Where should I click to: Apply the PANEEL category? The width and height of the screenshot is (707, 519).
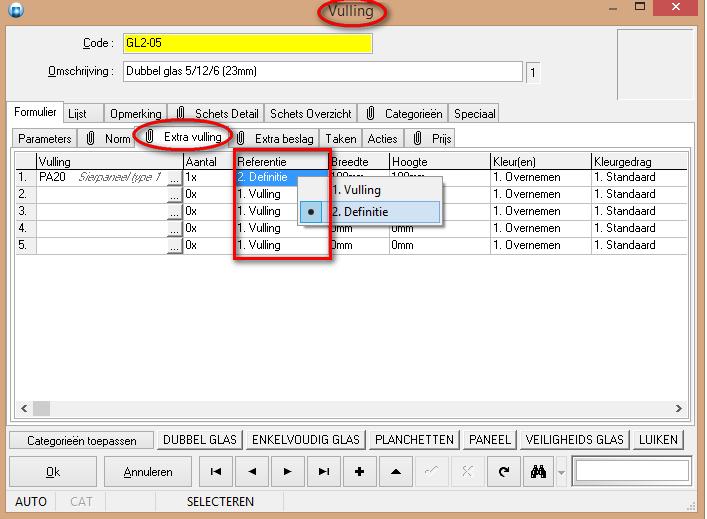(490, 440)
